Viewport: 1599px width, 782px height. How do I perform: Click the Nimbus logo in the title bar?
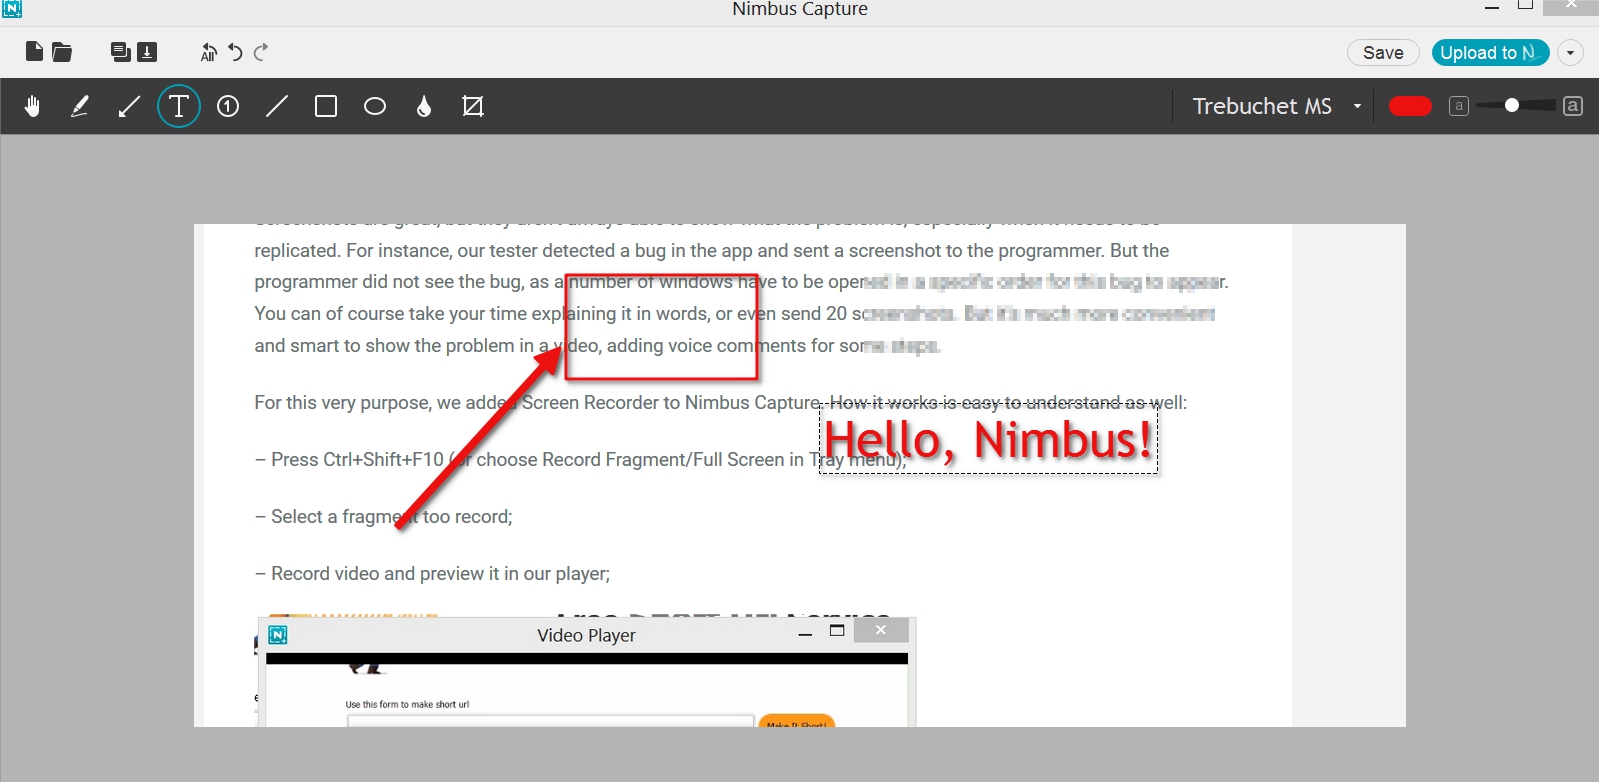12,9
